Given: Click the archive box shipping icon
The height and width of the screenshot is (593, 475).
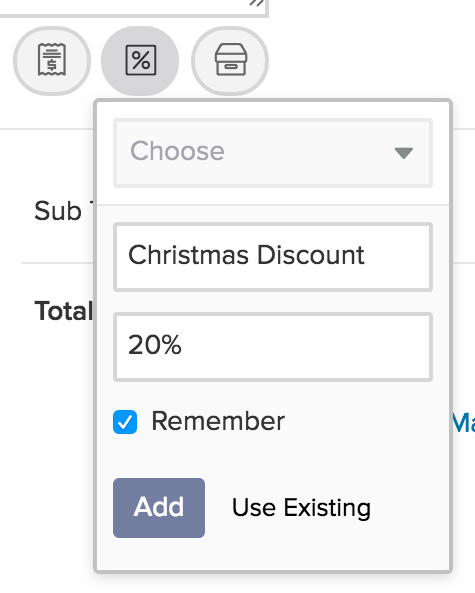Looking at the screenshot, I should pos(230,61).
